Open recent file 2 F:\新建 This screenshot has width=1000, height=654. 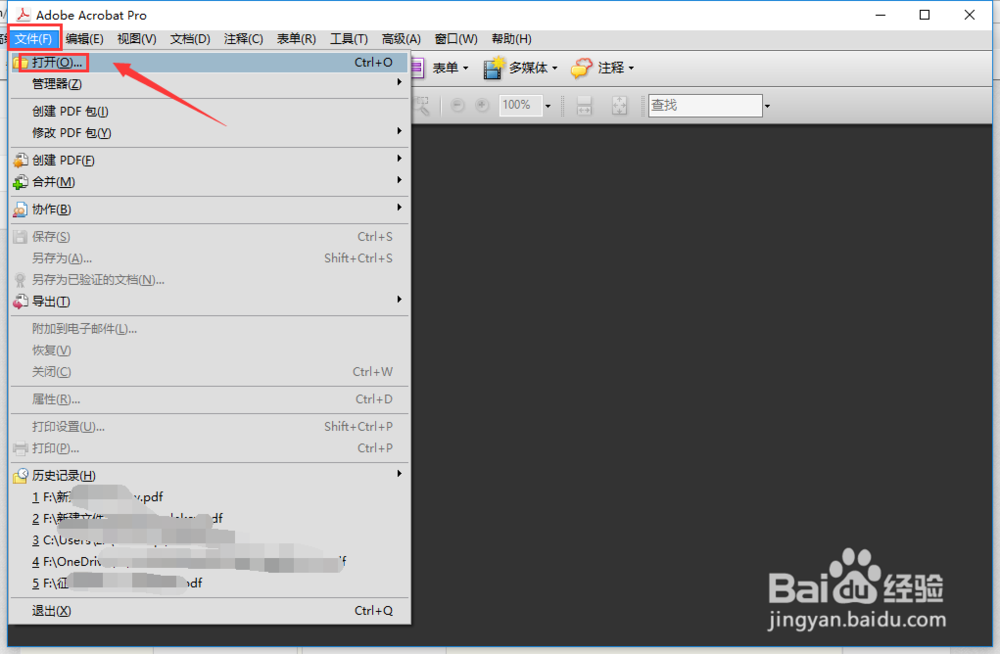[209, 519]
